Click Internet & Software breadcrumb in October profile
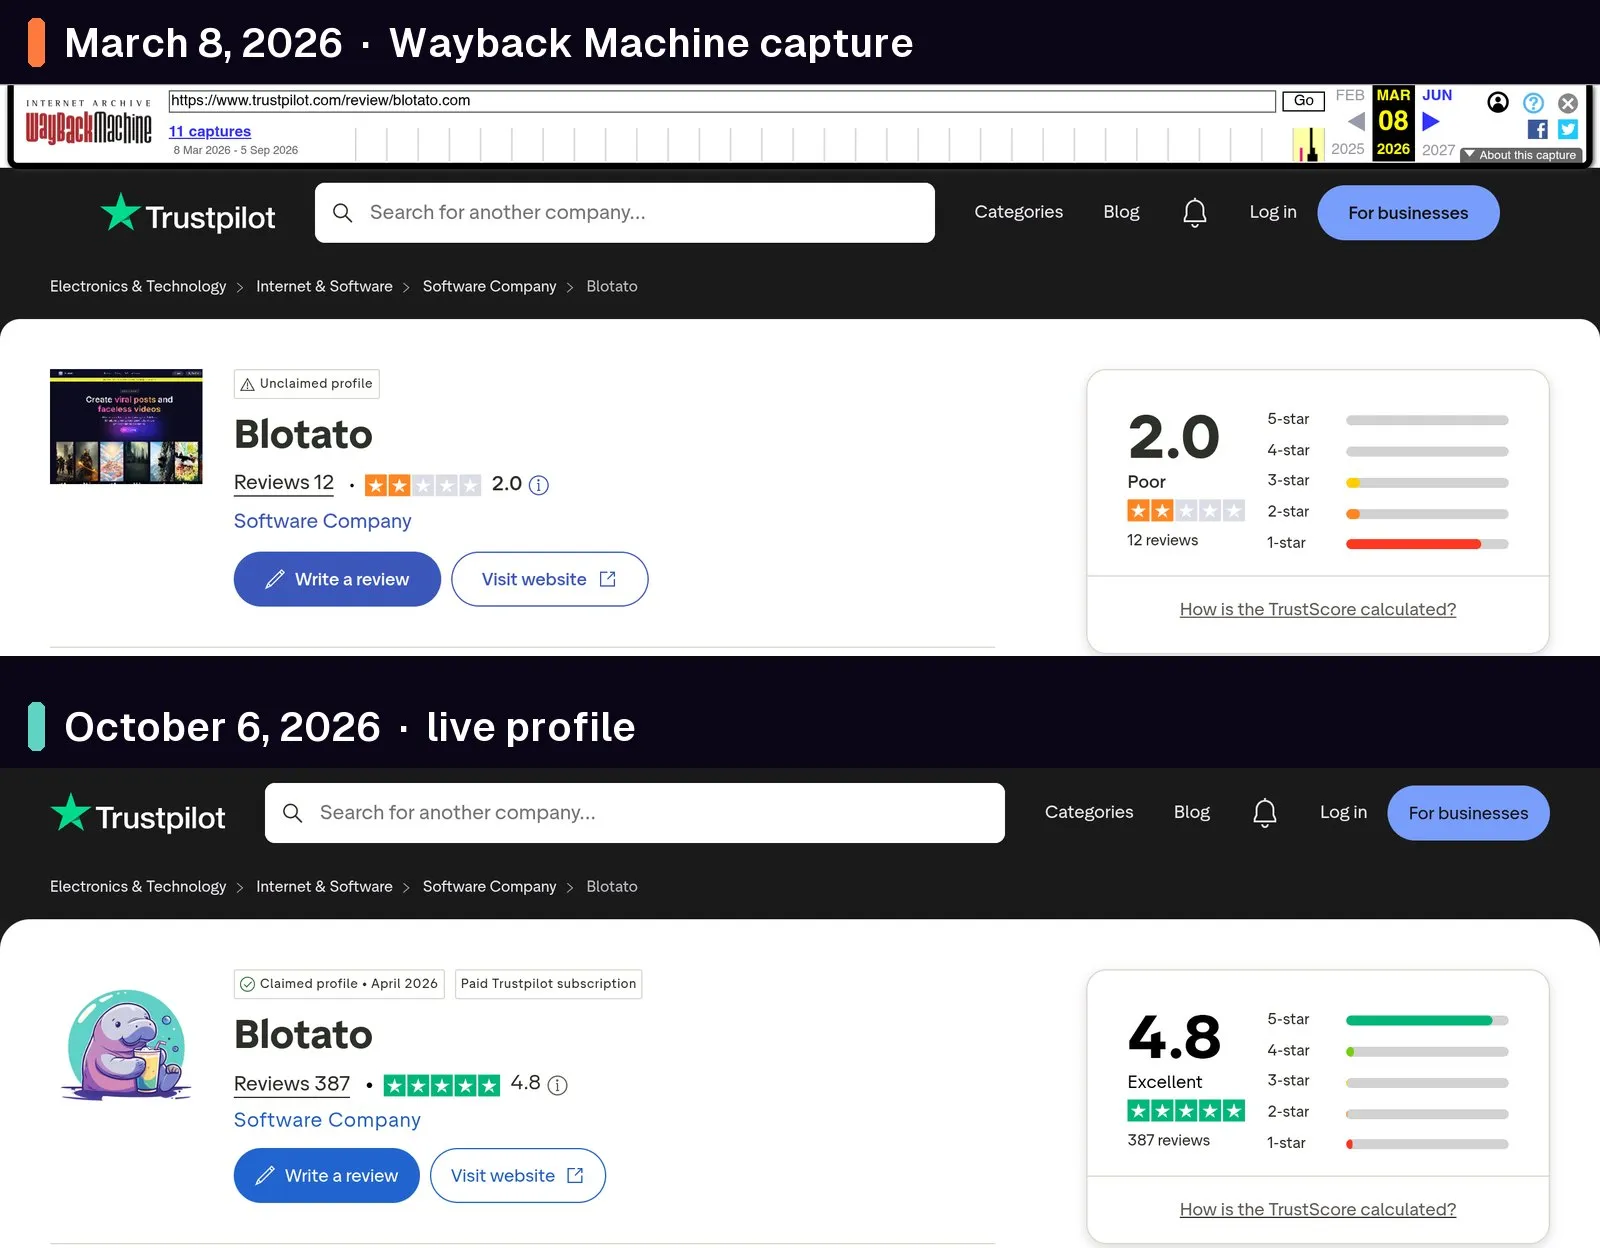This screenshot has width=1600, height=1248. (324, 886)
